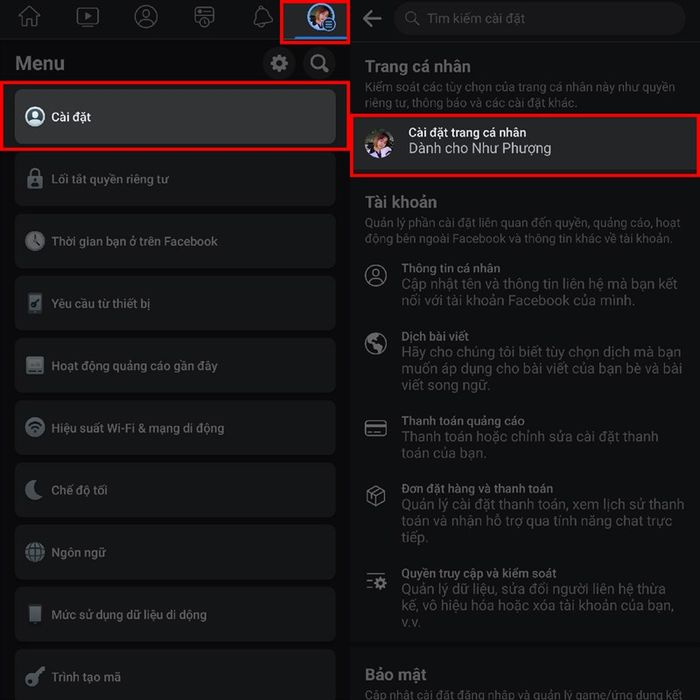The image size is (700, 700).
Task: Open the feeds icon with clock
Action: pyautogui.click(x=204, y=17)
